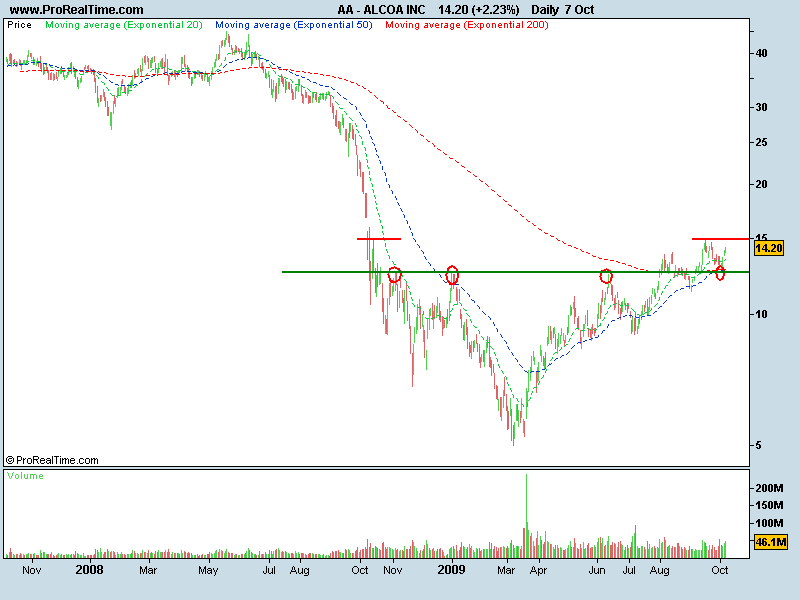Click the Jun label on time axis

[597, 570]
